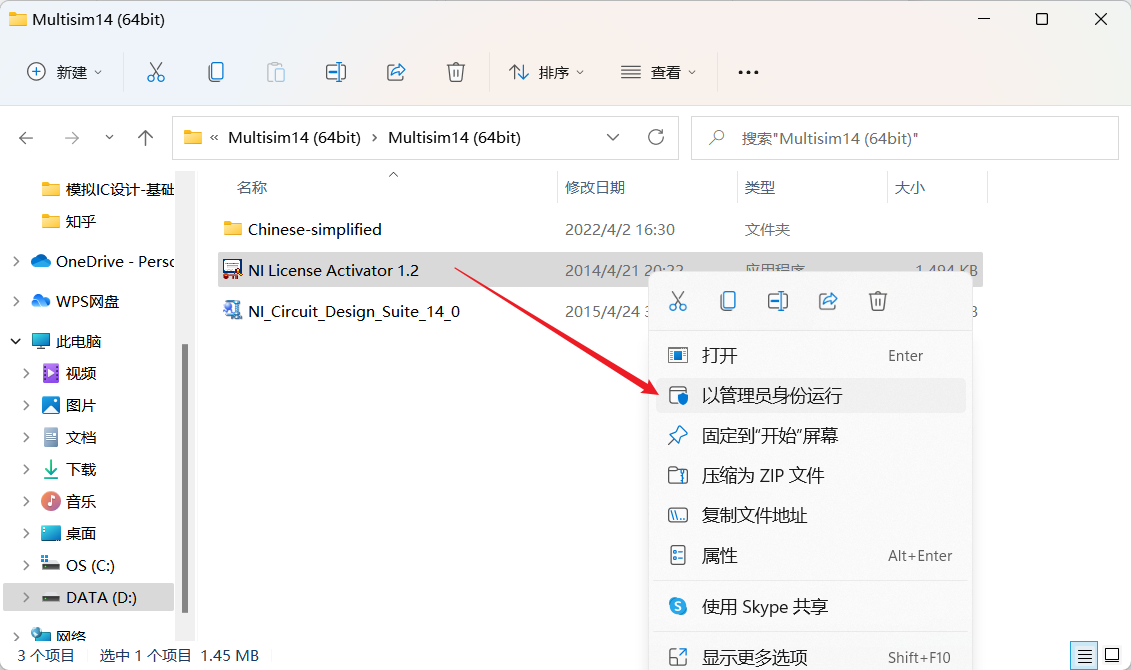The width and height of the screenshot is (1131, 670).
Task: Click the scissors cut icon in the context menu
Action: [678, 300]
